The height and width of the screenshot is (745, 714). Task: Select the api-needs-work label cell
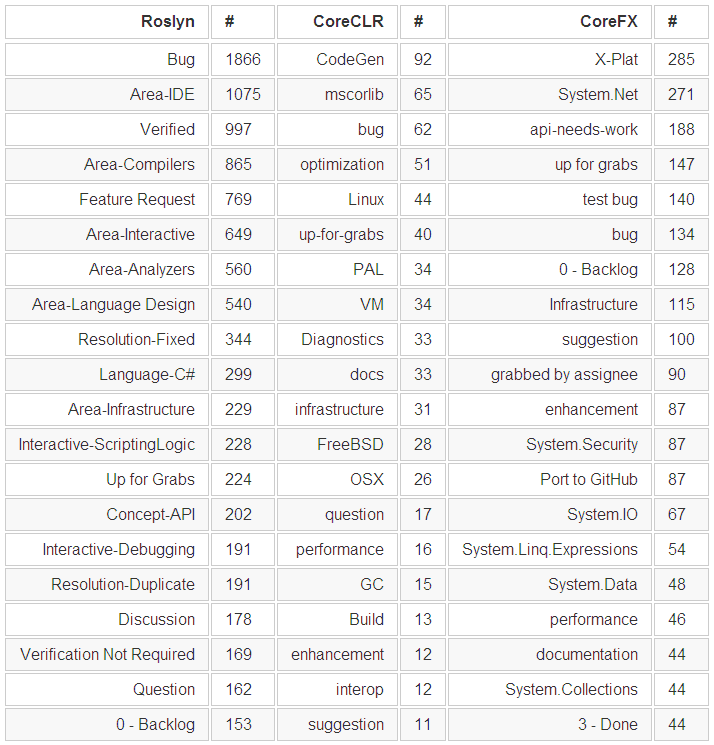coord(584,130)
